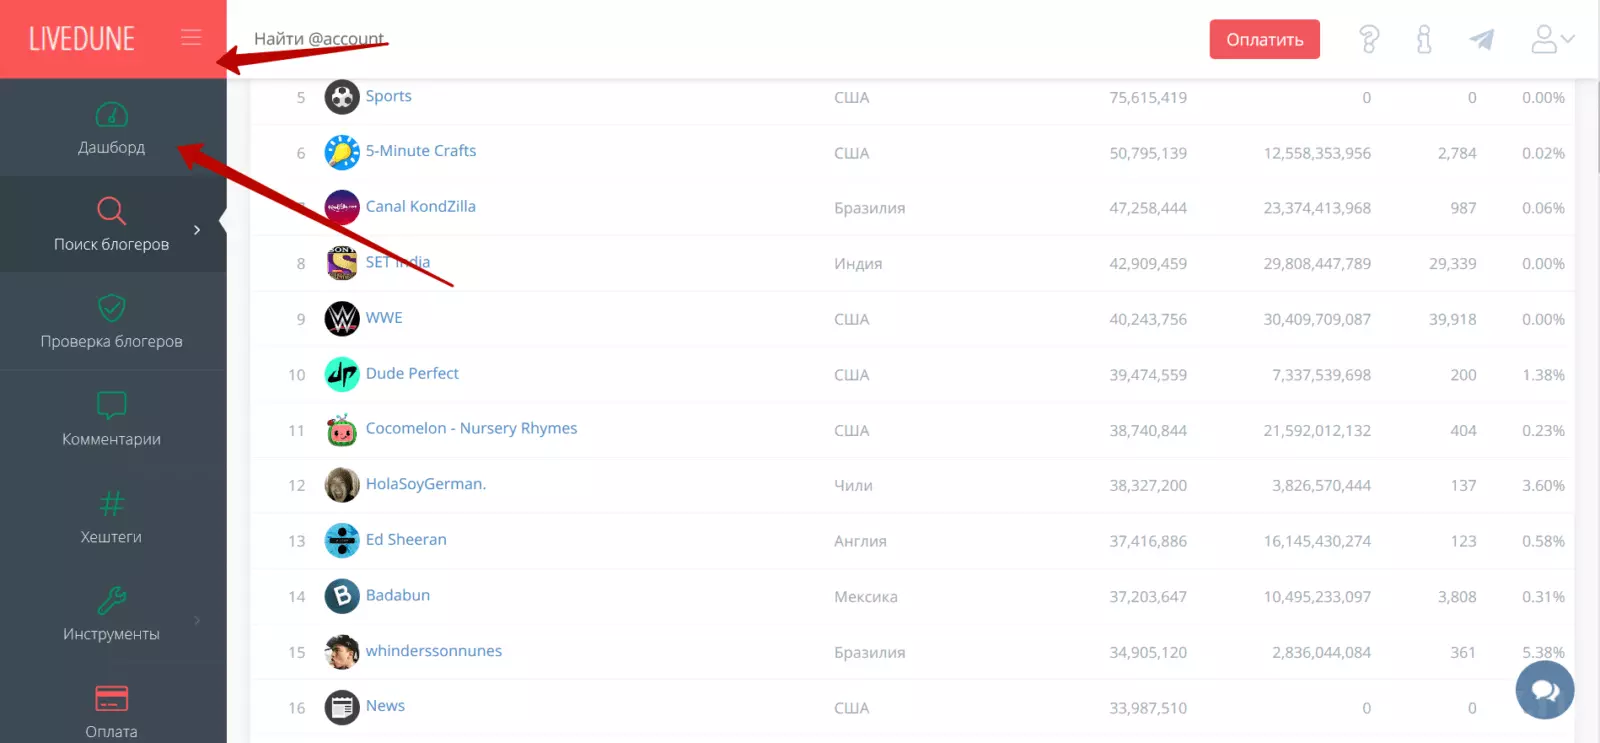Open the Dude Perfect channel link
The width and height of the screenshot is (1600, 743).
[412, 373]
